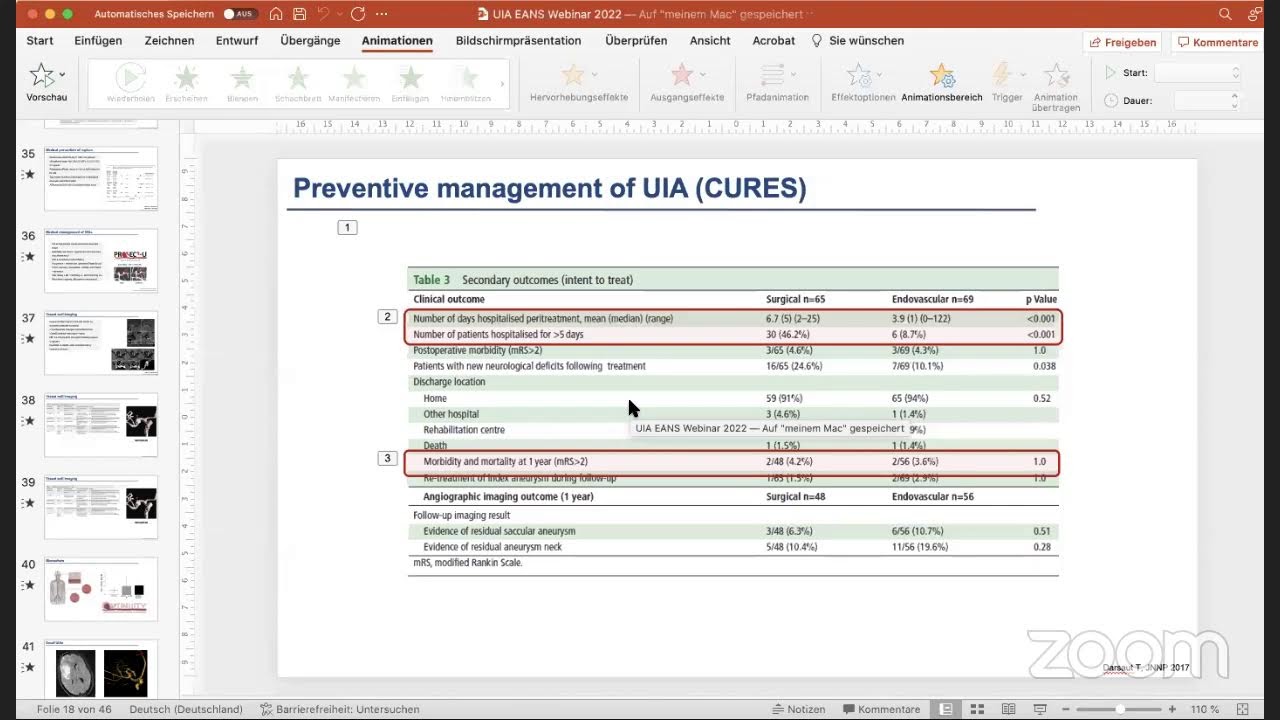Open the Bildschirmpräsentation tab
1280x720 pixels.
click(x=518, y=41)
